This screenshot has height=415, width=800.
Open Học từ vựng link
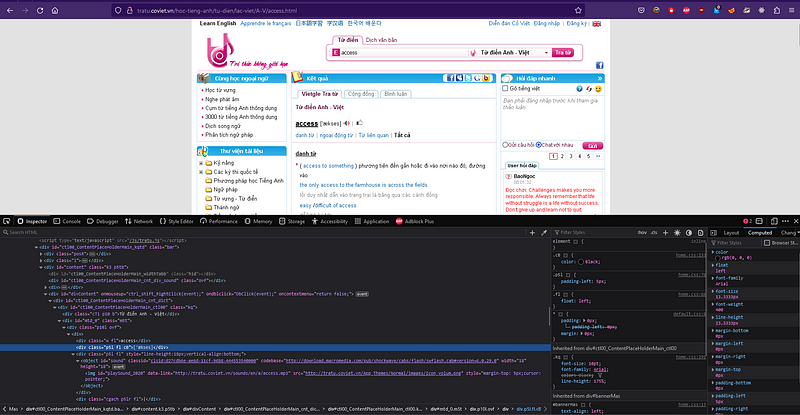pos(220,90)
